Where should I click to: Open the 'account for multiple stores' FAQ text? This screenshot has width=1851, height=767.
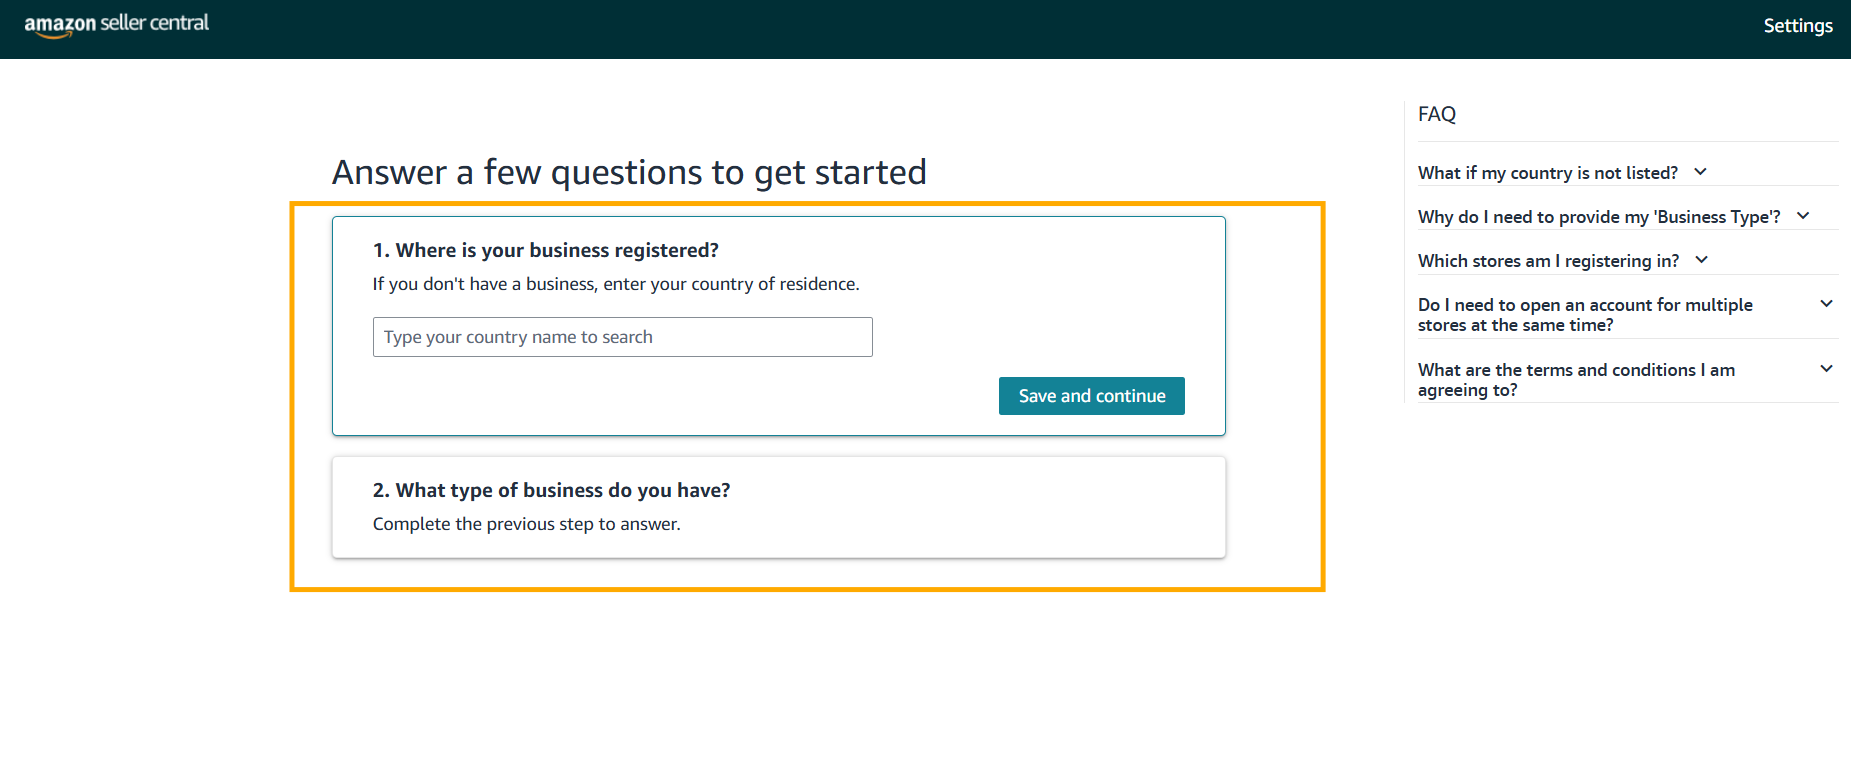1584,315
